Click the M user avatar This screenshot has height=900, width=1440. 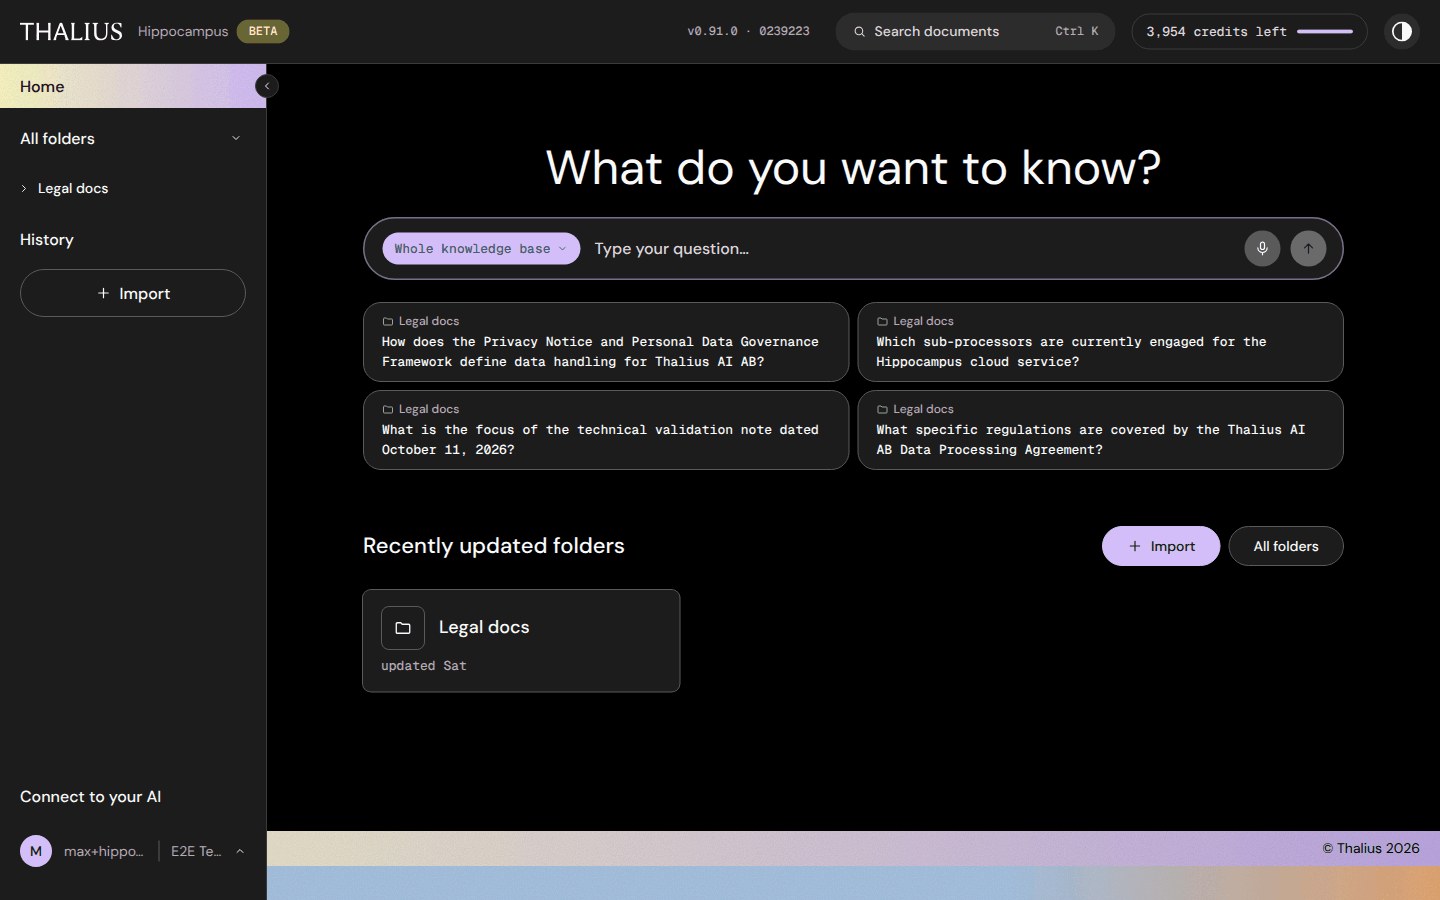coord(36,851)
